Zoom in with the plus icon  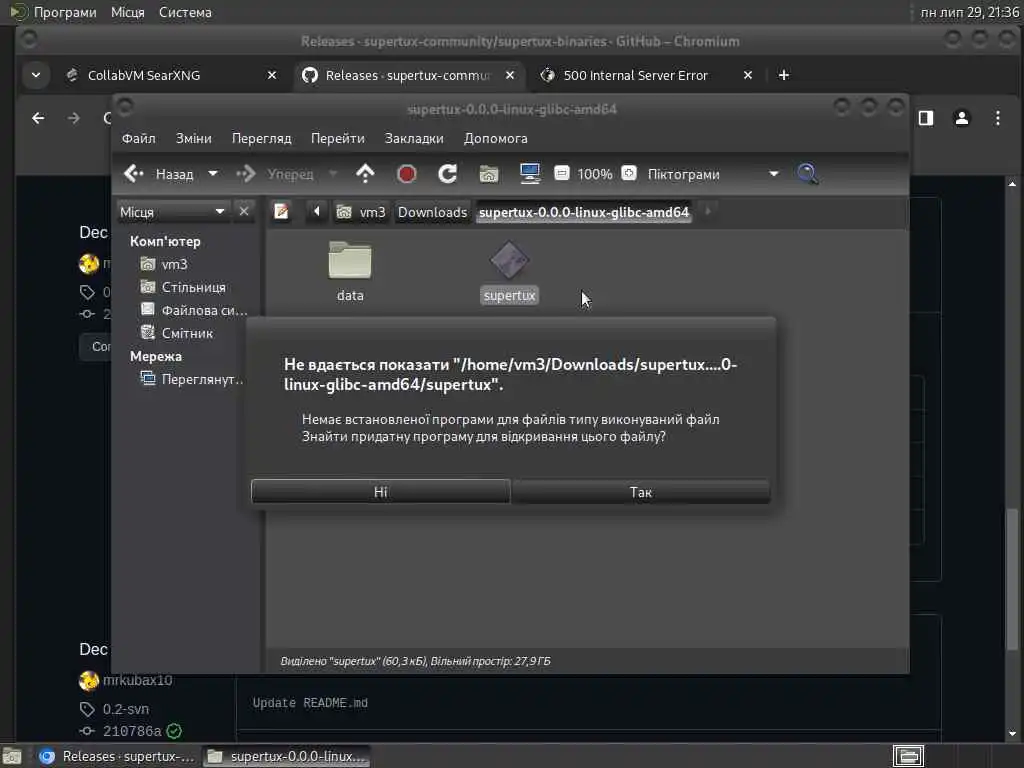[x=629, y=173]
